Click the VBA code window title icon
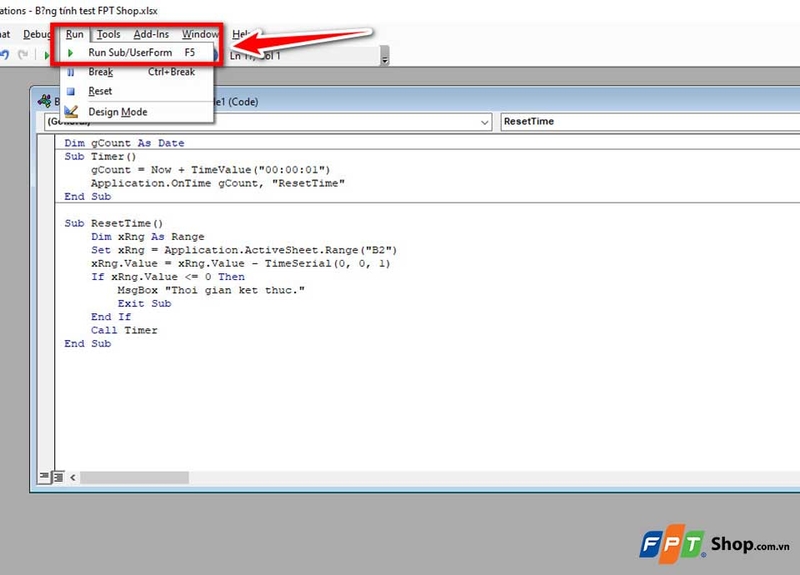This screenshot has width=800, height=575. [44, 101]
